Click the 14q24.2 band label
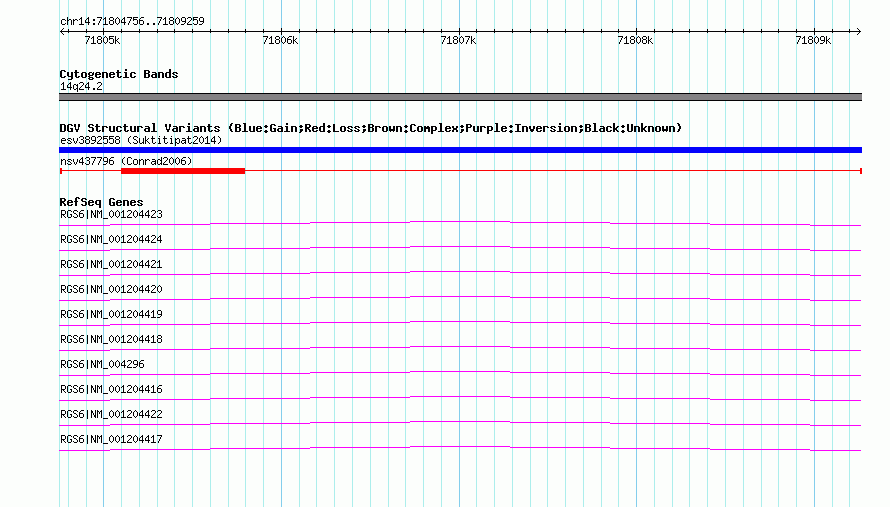 81,86
